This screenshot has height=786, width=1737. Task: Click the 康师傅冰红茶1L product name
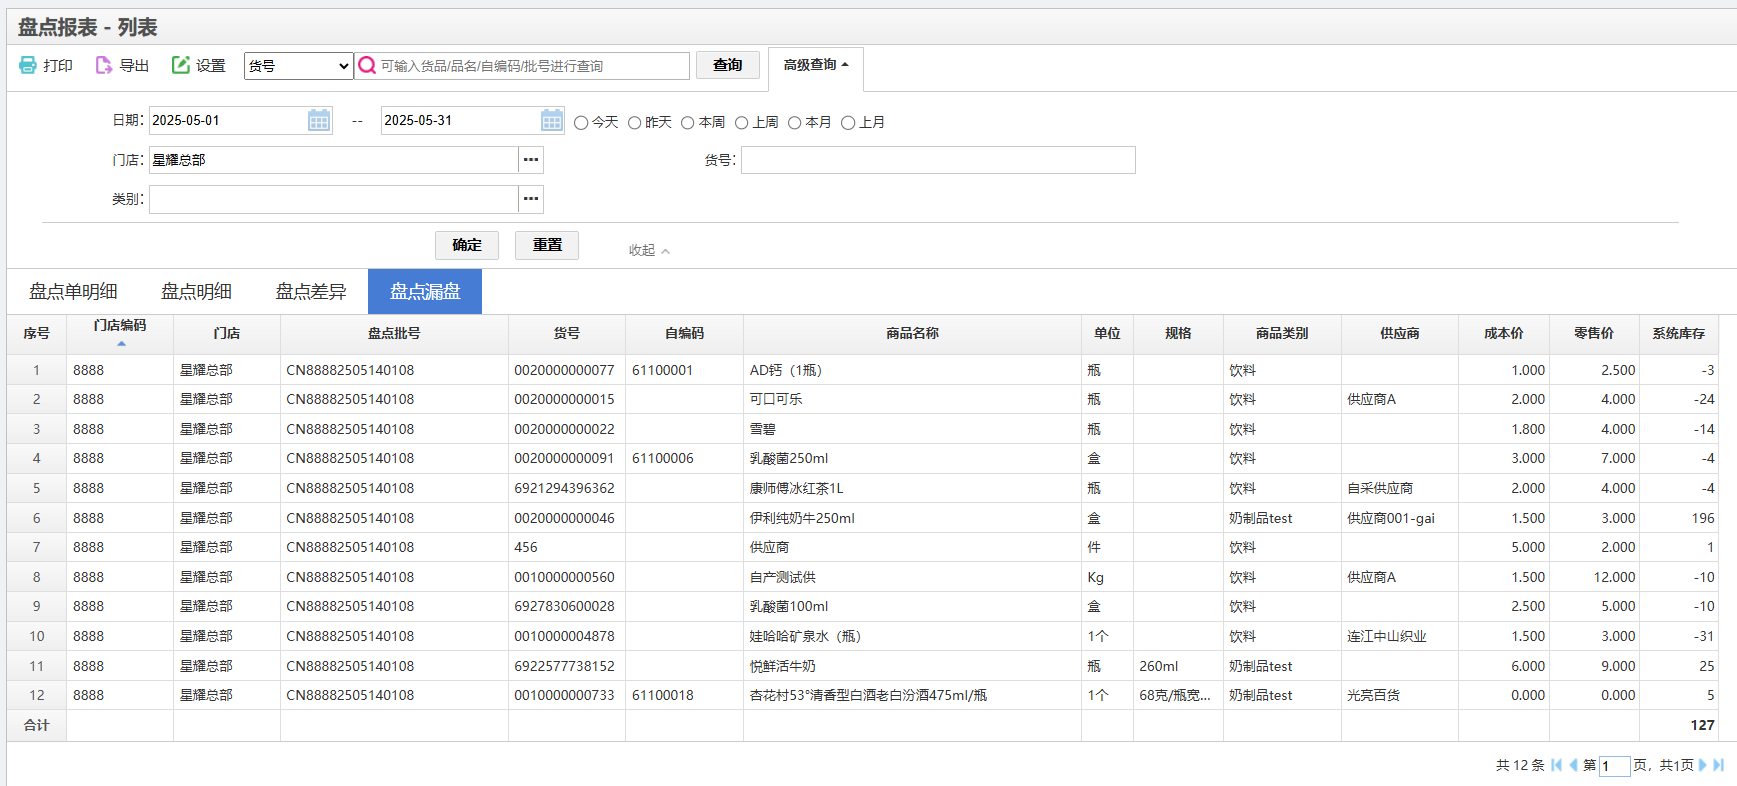796,488
